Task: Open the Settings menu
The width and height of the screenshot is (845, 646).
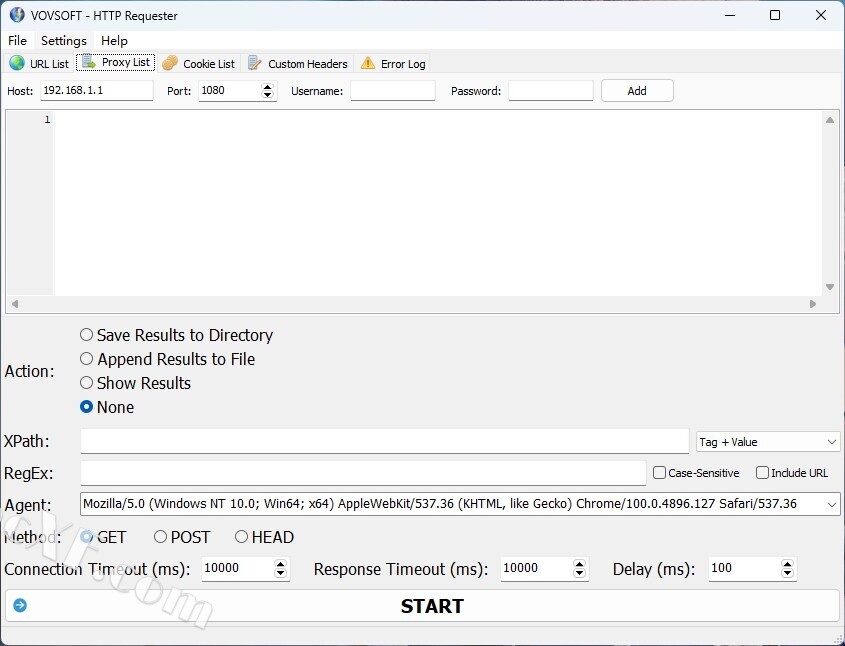Action: click(64, 40)
